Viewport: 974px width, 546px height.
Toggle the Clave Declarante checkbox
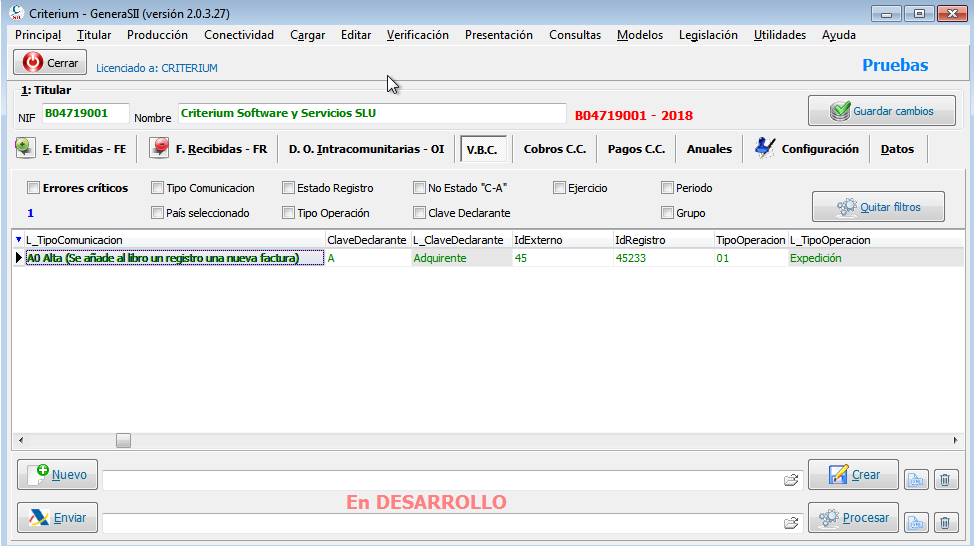click(x=419, y=213)
